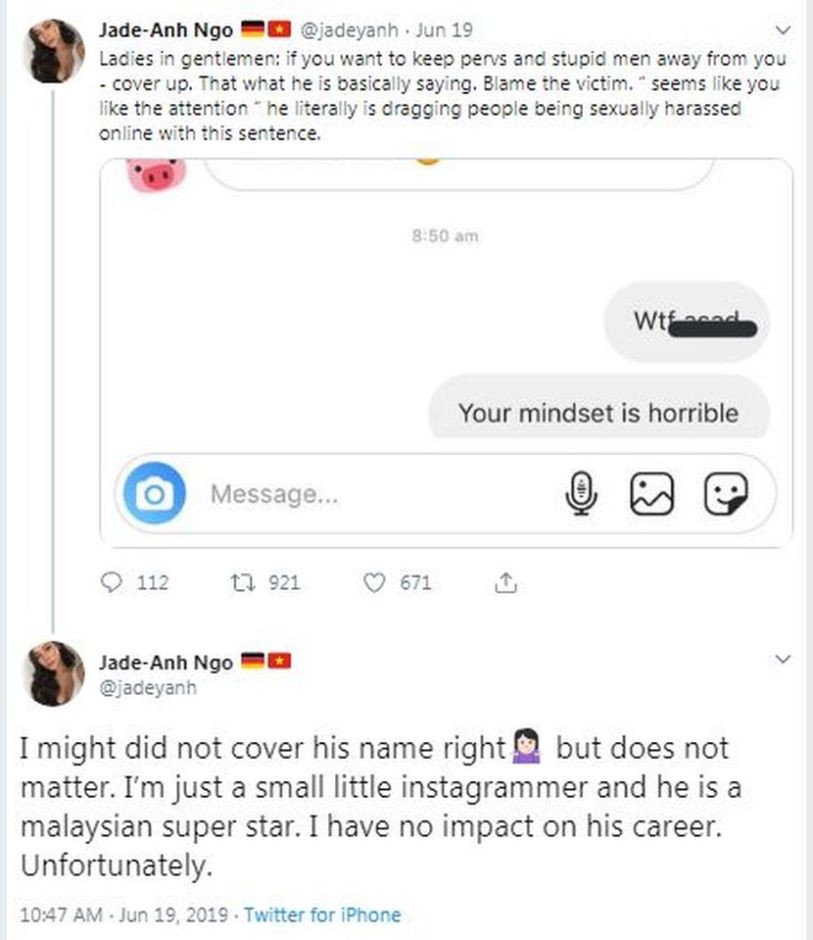813x940 pixels.
Task: Click the 'Your mindset is horrible' message bubble
Action: coord(598,411)
